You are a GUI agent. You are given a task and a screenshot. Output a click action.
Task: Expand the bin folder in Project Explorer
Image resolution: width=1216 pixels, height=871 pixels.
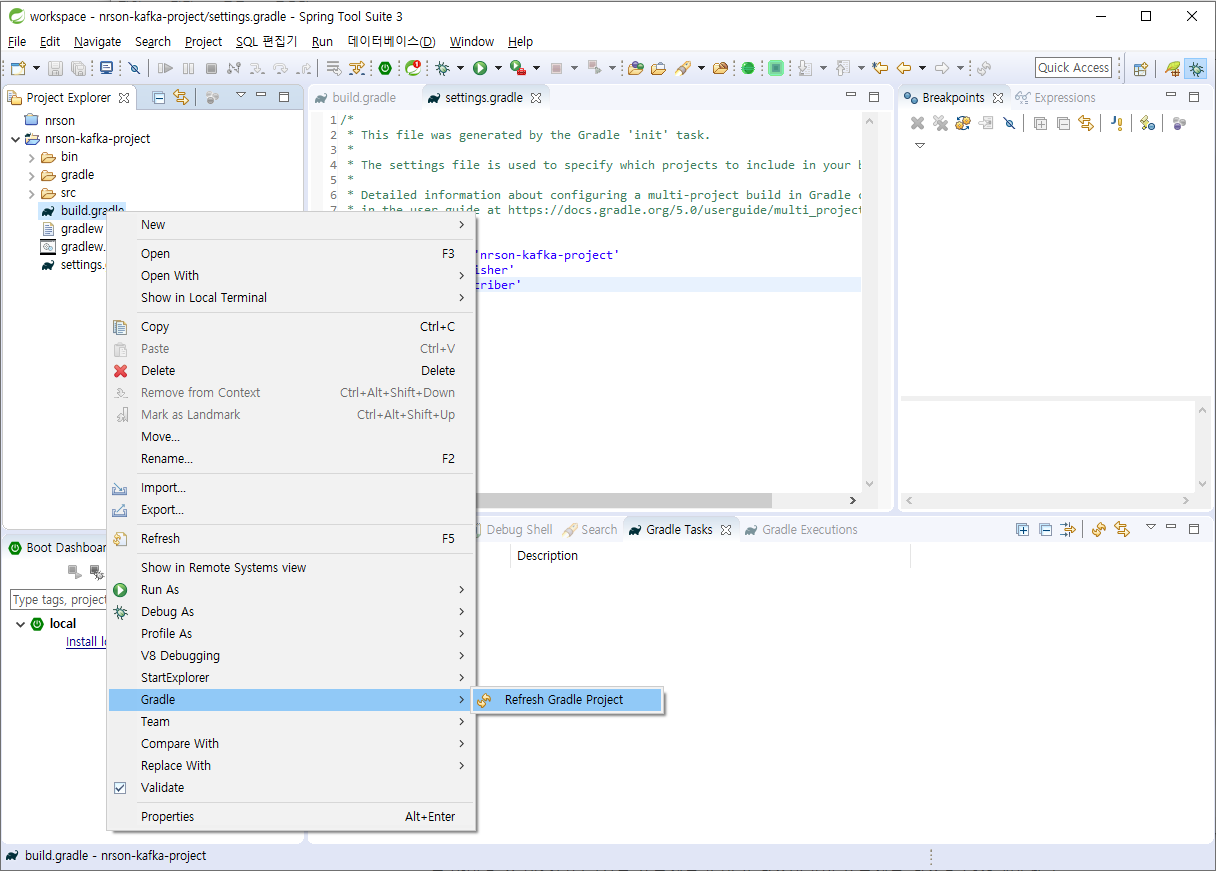32,157
